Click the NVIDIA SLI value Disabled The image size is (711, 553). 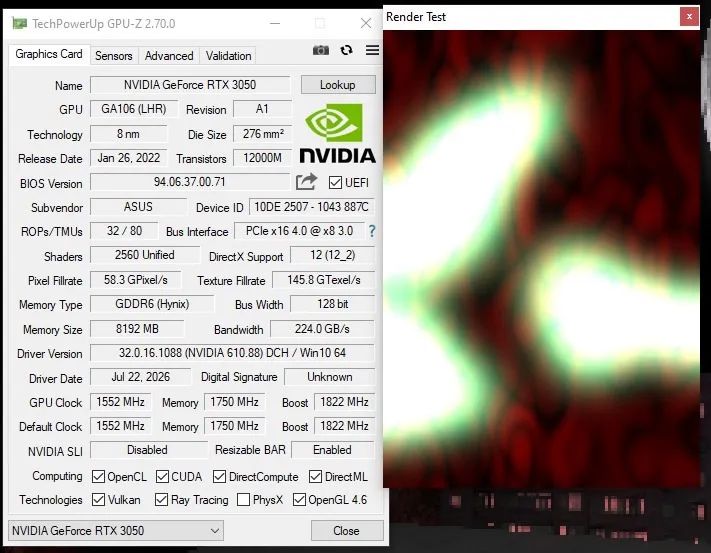(x=148, y=450)
